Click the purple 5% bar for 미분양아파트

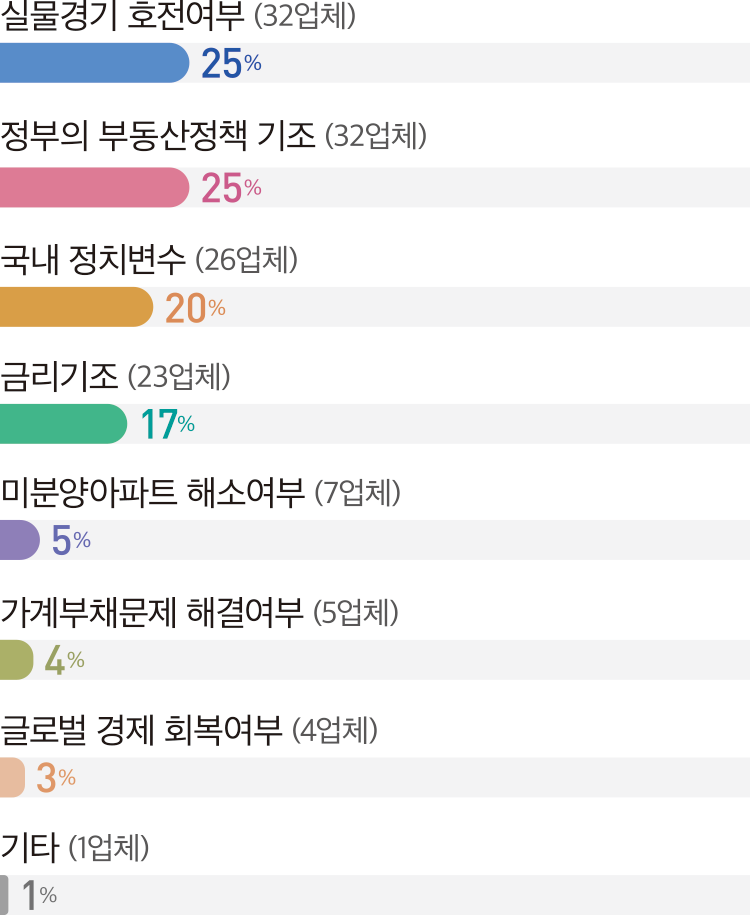(20, 540)
